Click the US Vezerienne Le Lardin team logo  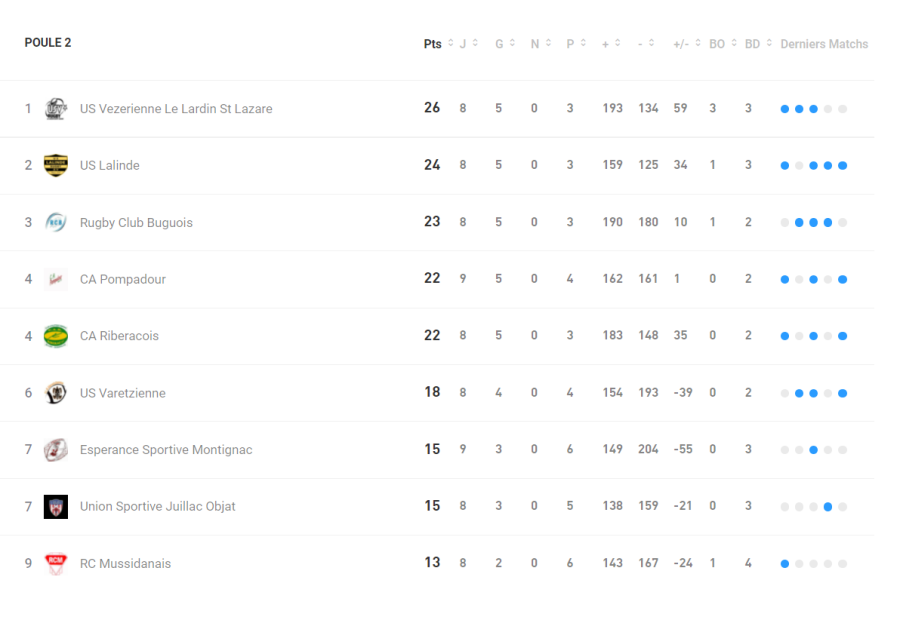[56, 108]
